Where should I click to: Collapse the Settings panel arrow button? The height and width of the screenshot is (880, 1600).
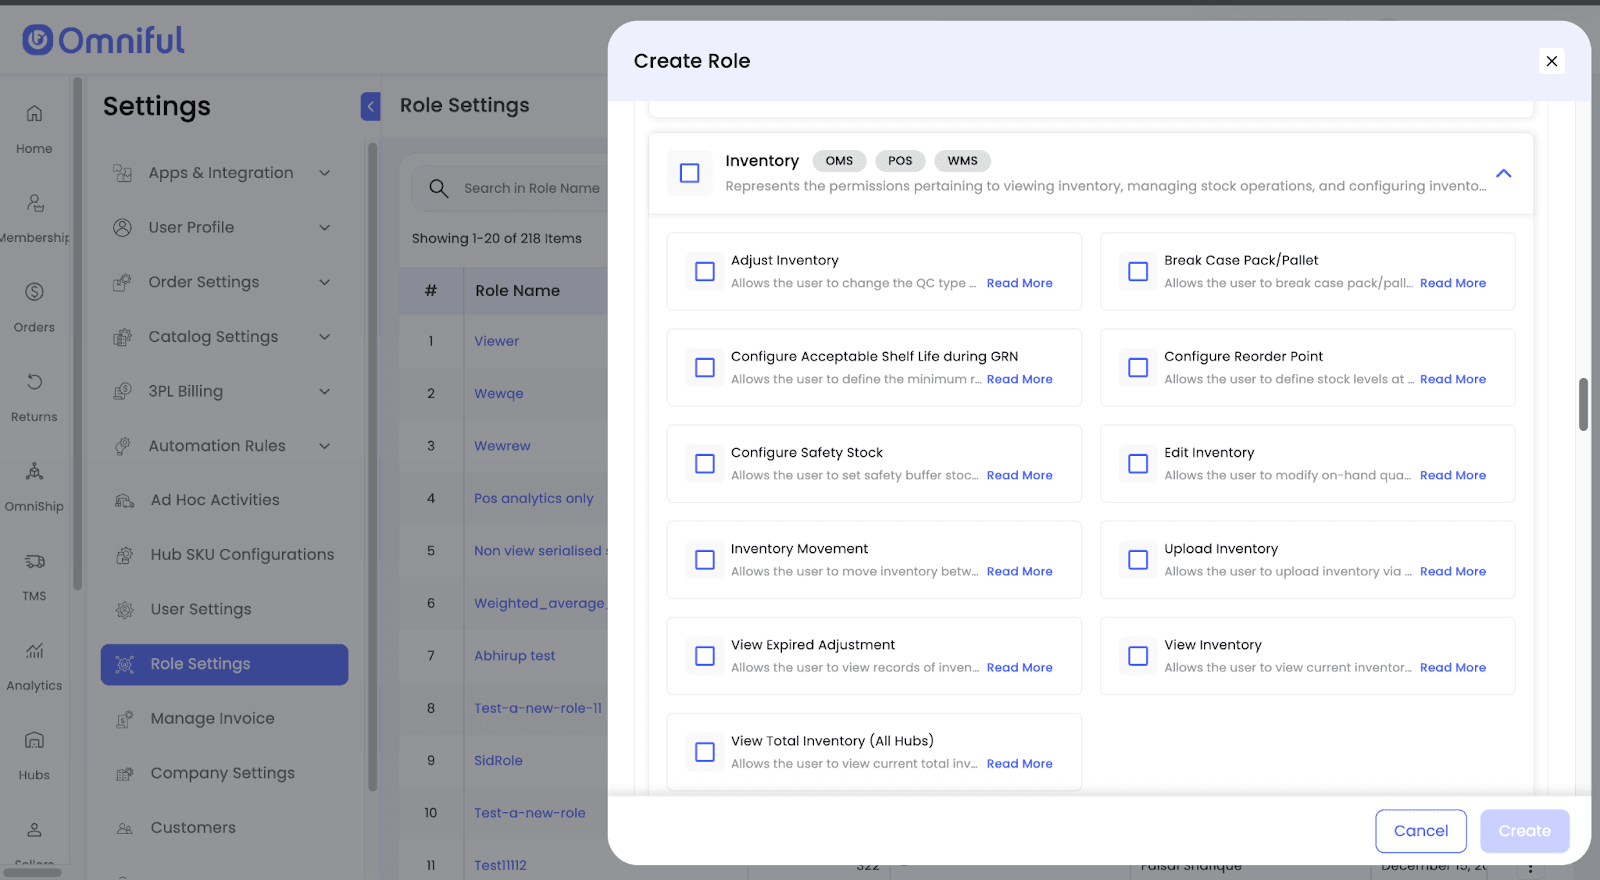pos(370,106)
